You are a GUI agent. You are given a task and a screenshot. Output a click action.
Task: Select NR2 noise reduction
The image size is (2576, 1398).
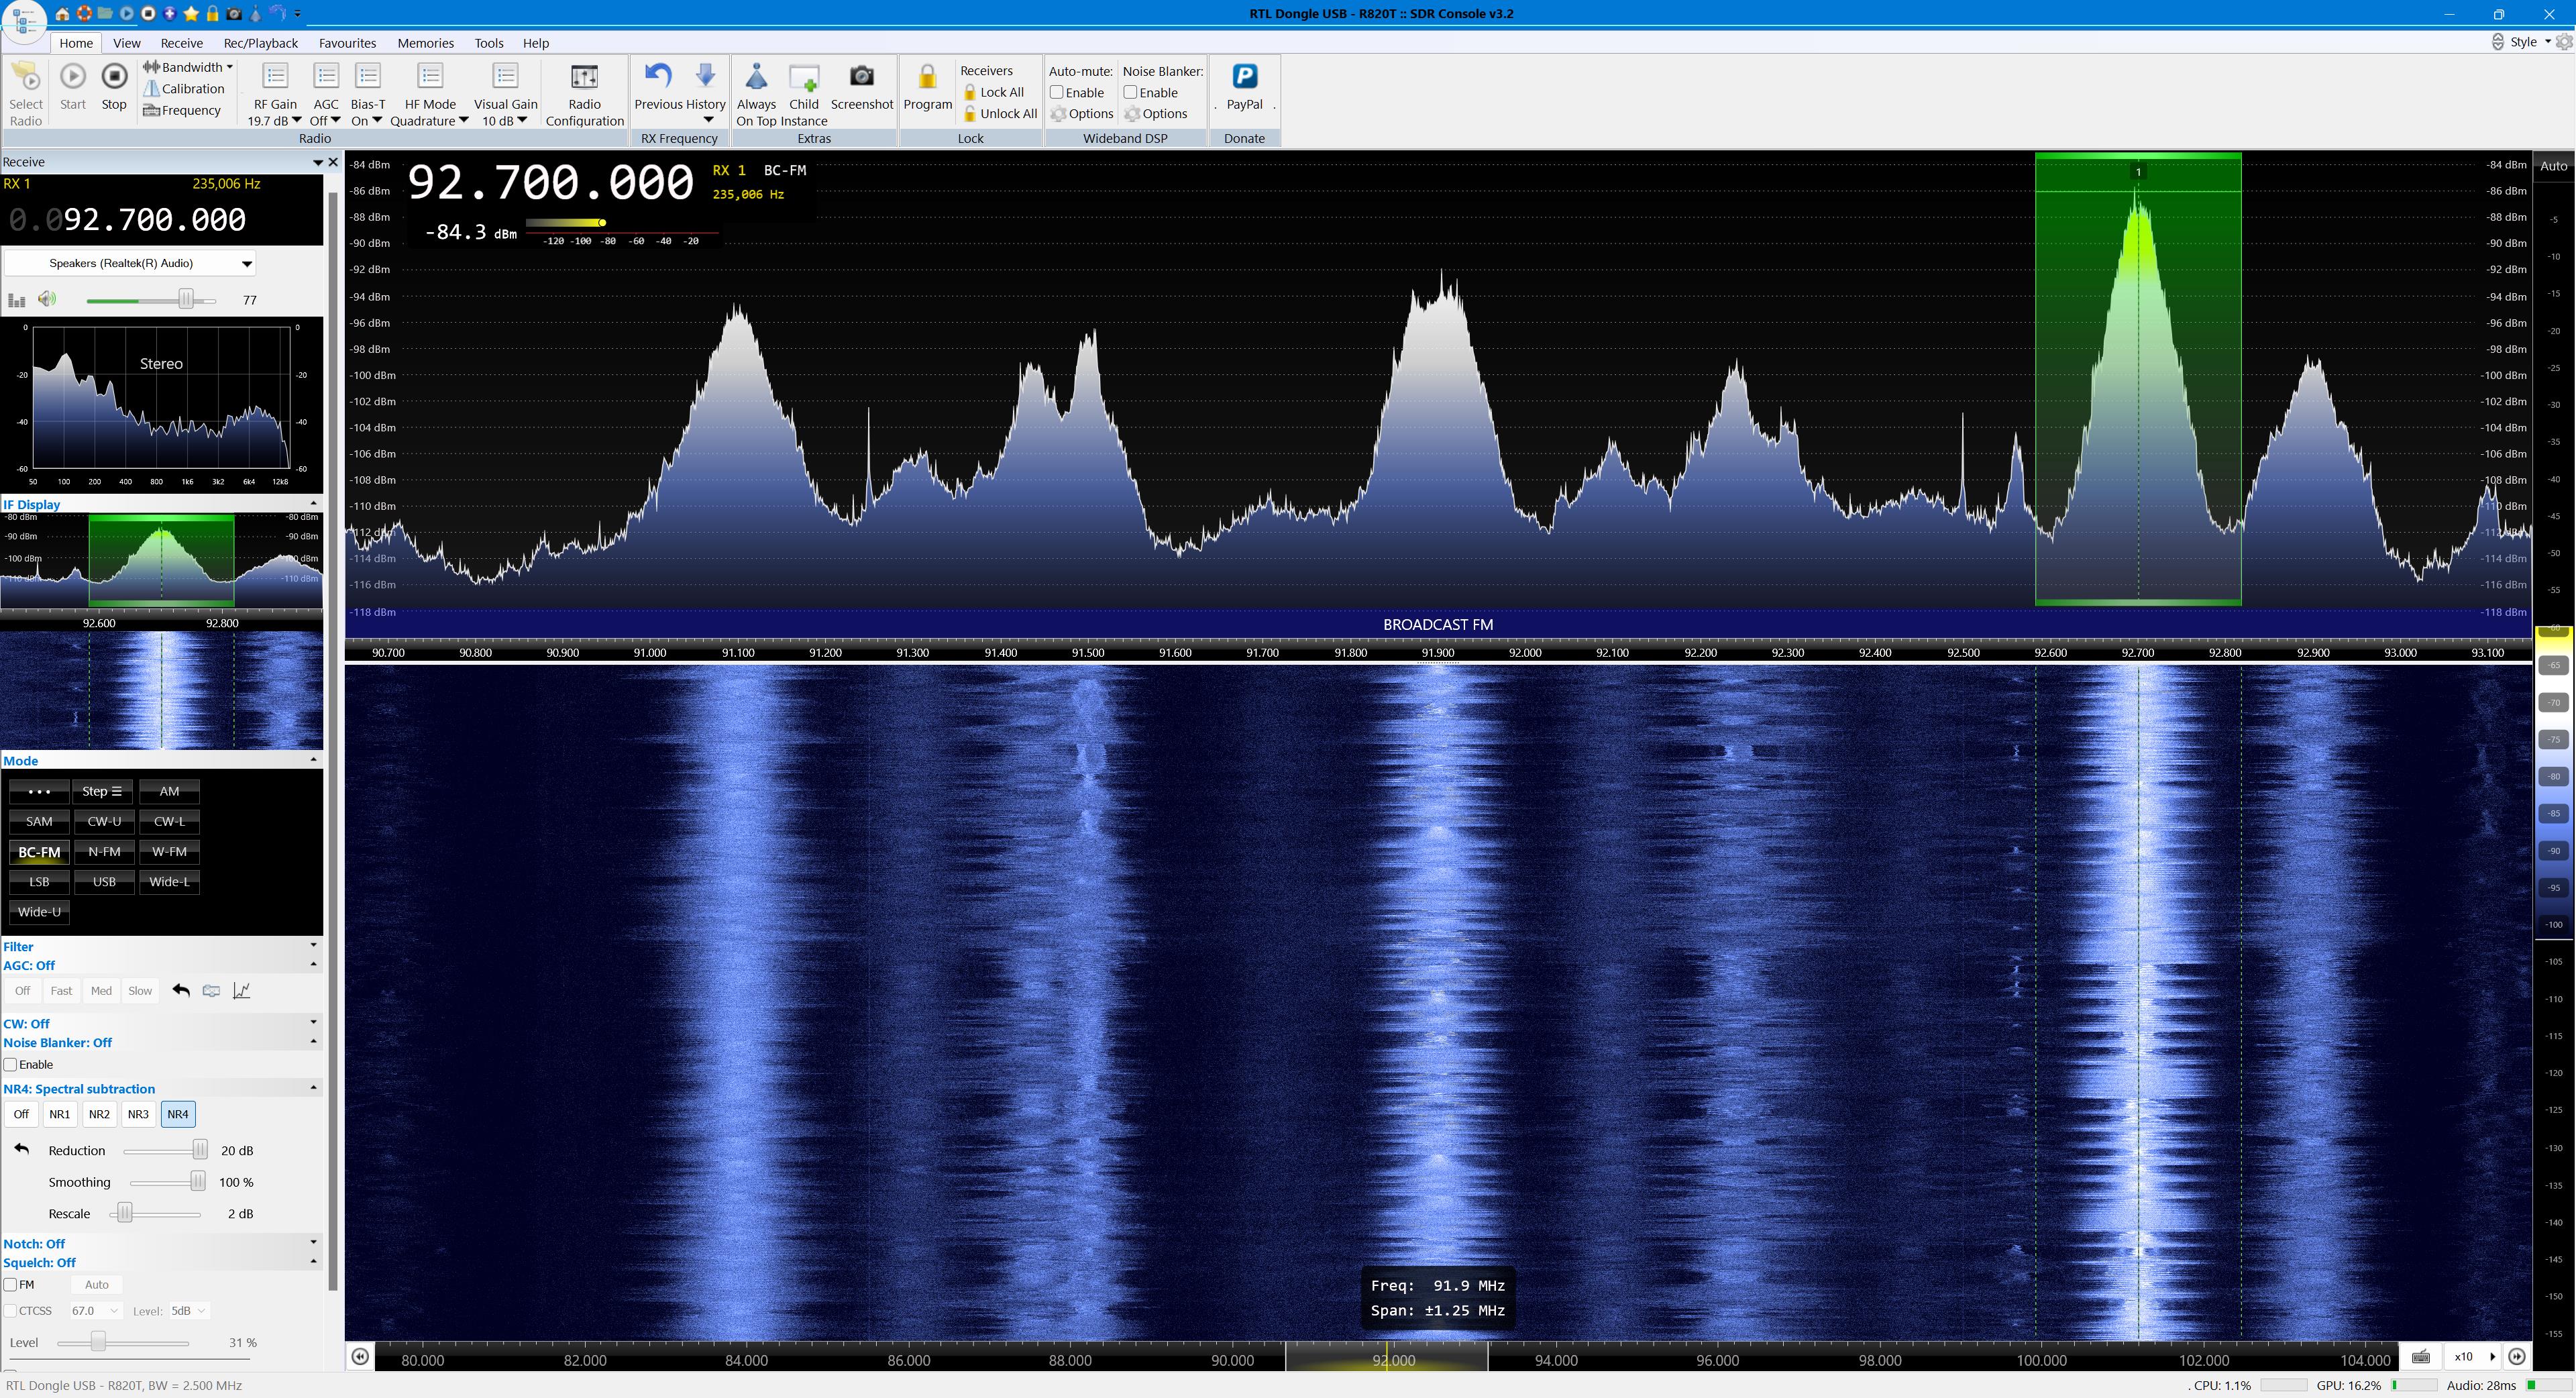coord(98,1114)
